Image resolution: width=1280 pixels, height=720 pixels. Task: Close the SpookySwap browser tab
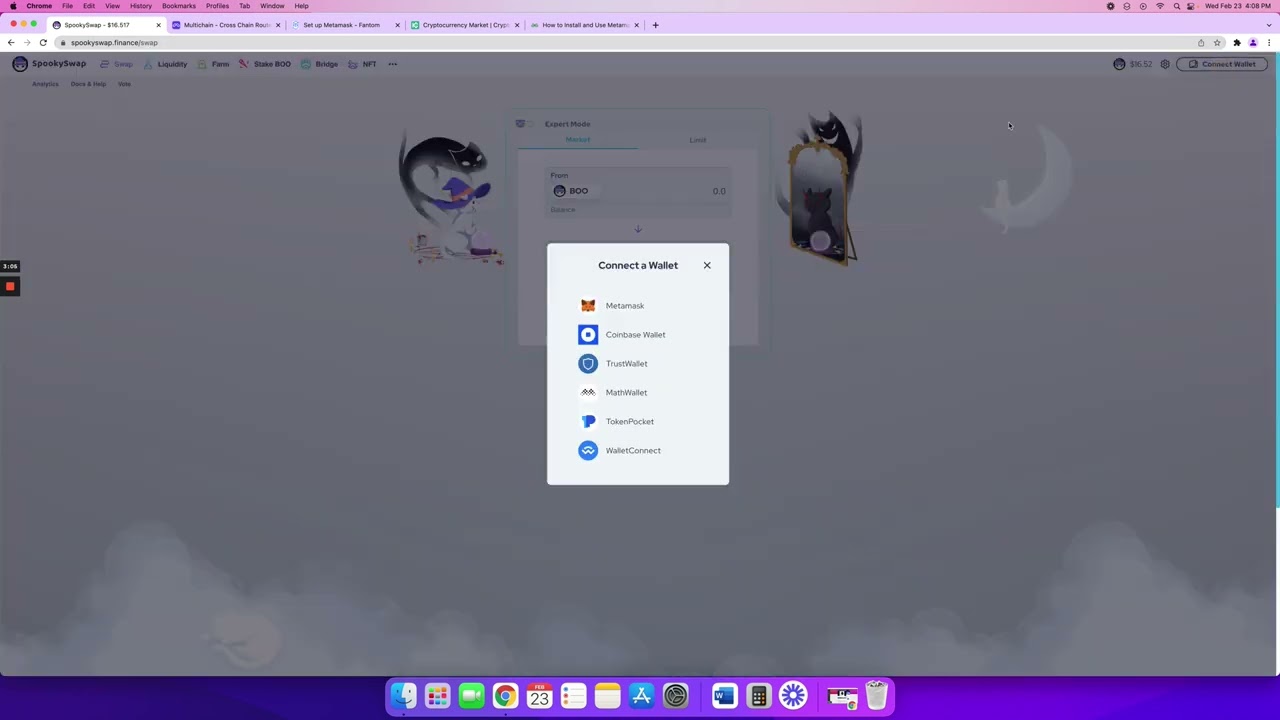(x=158, y=25)
